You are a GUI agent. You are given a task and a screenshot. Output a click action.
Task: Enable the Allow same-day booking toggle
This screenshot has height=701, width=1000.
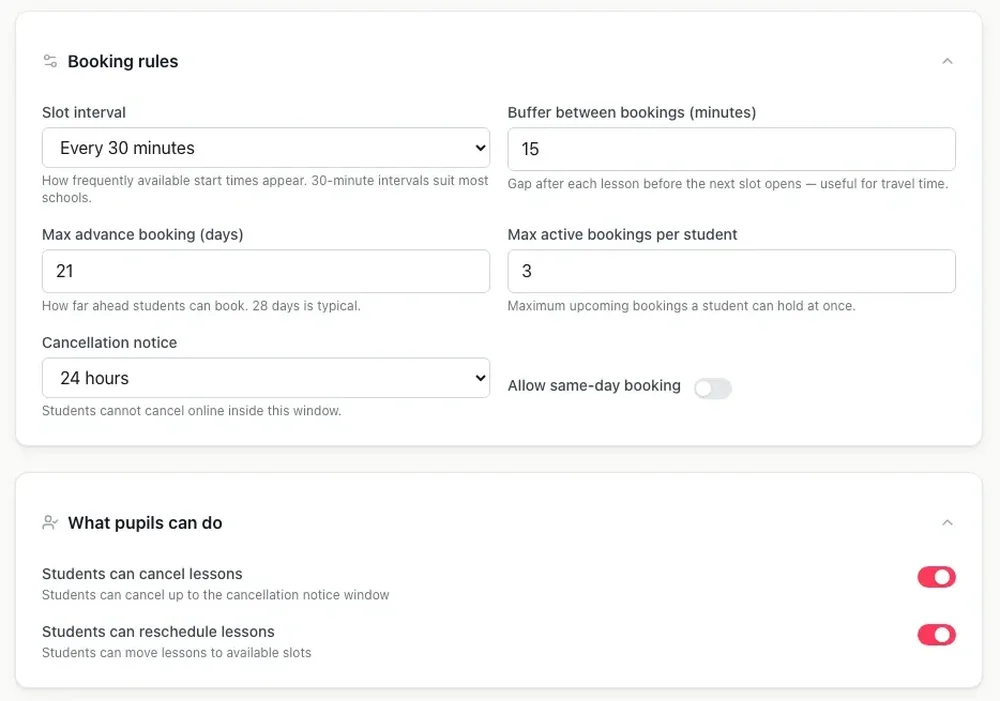[x=712, y=388]
